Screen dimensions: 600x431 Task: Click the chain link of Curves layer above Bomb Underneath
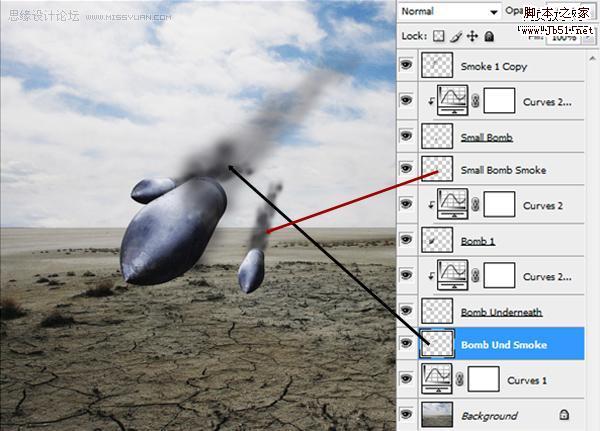click(475, 275)
